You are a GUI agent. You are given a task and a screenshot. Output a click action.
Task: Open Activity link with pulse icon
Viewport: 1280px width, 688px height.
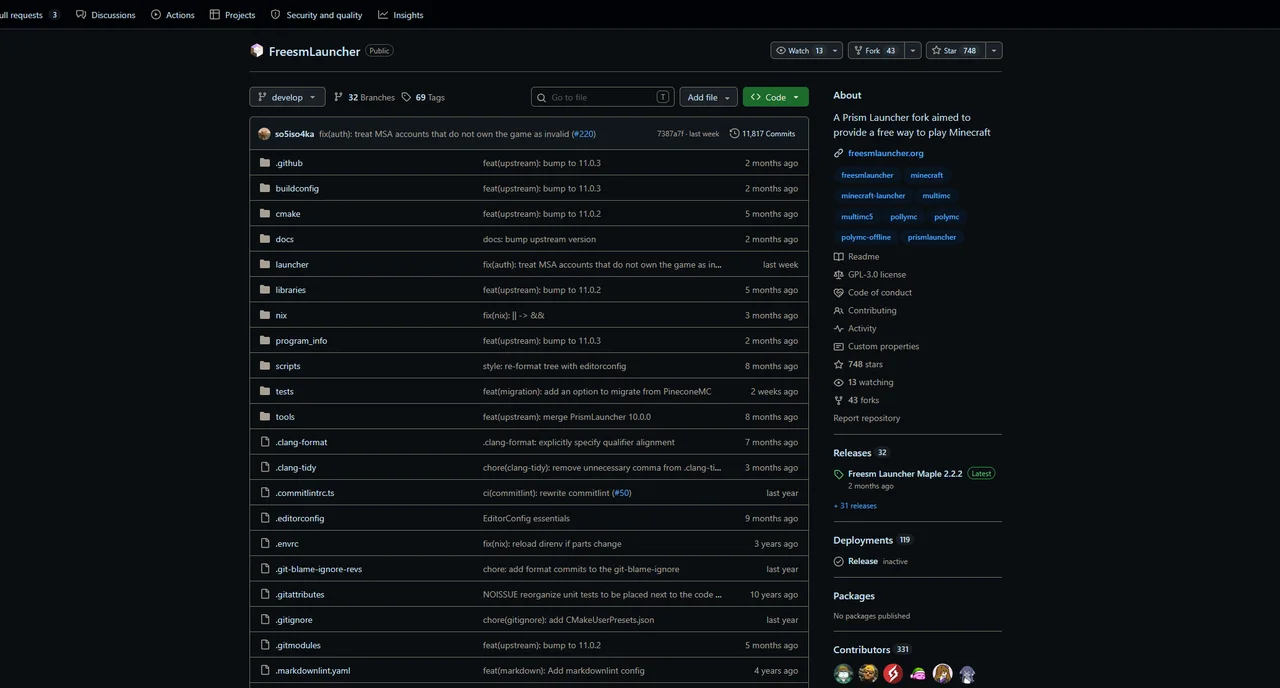[x=855, y=329]
